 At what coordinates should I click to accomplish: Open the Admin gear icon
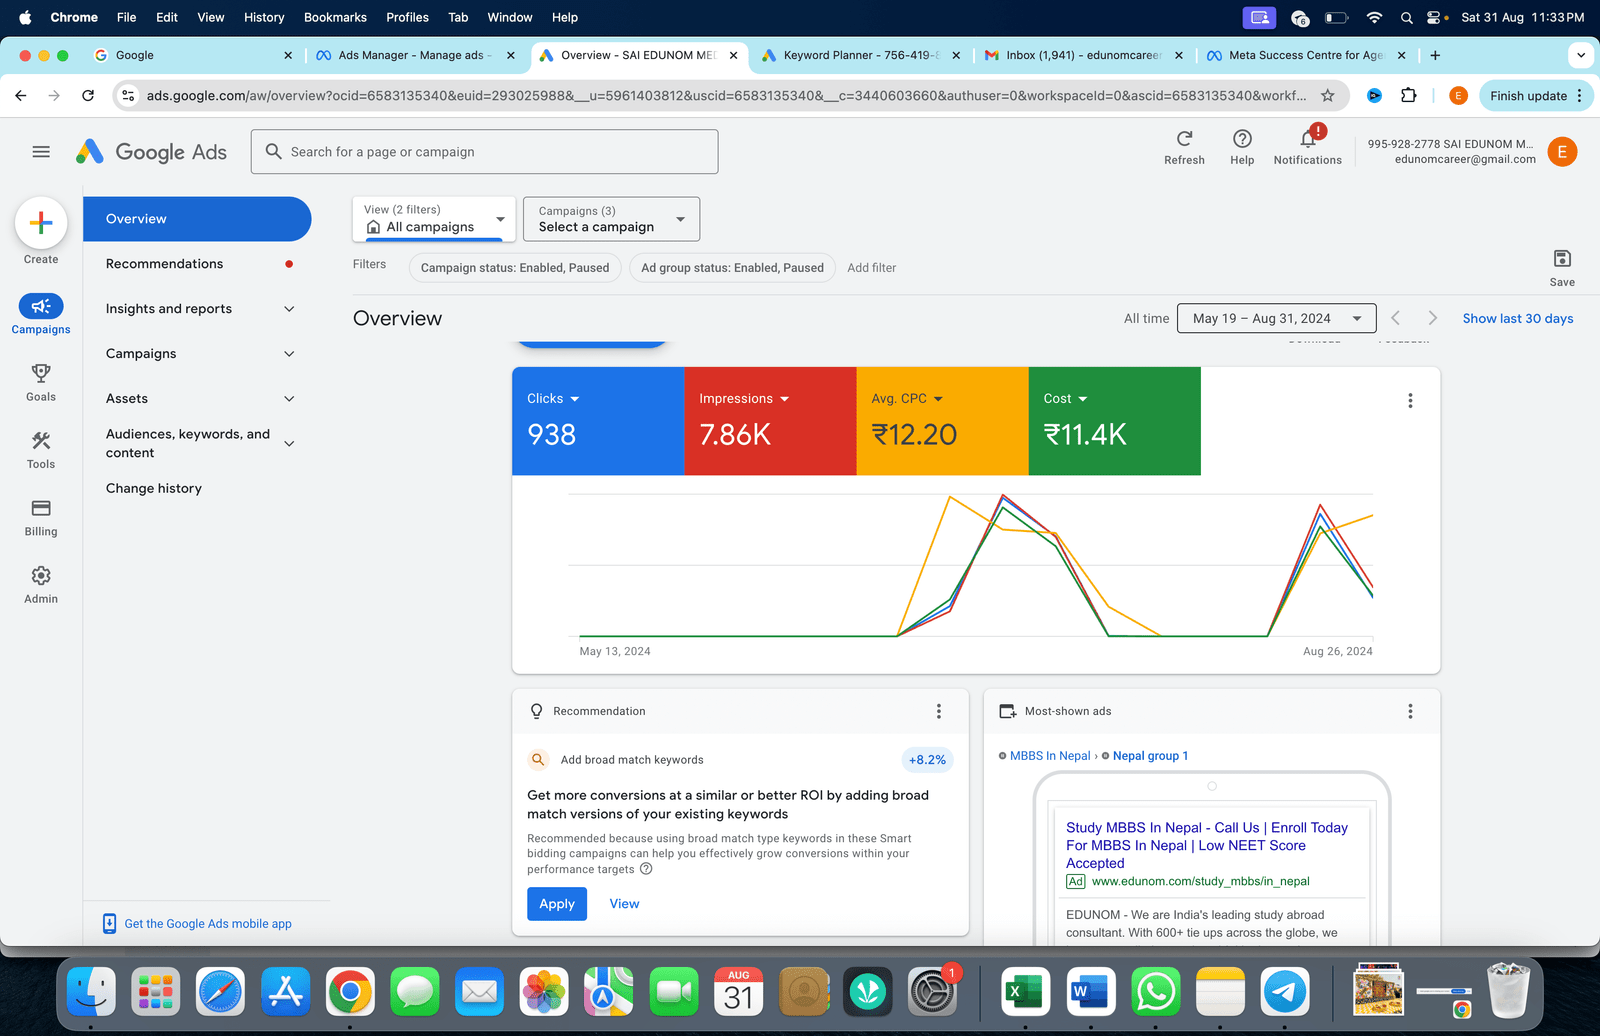[x=41, y=576]
